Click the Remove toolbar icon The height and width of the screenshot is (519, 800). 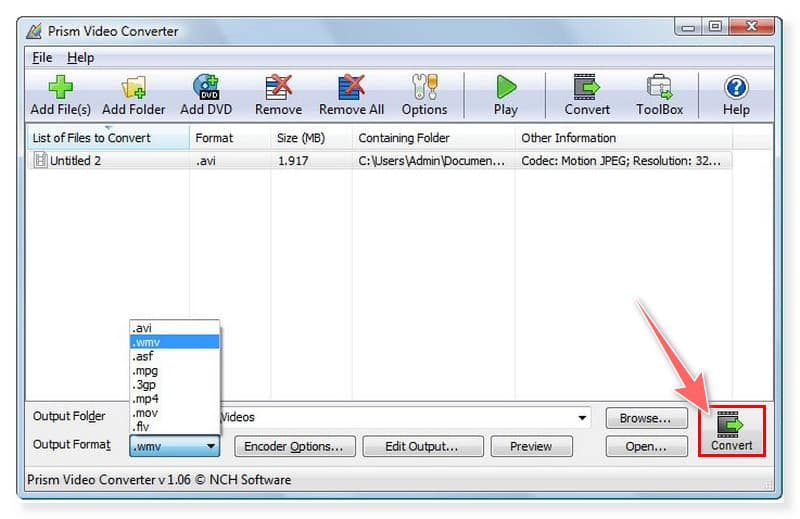(279, 95)
